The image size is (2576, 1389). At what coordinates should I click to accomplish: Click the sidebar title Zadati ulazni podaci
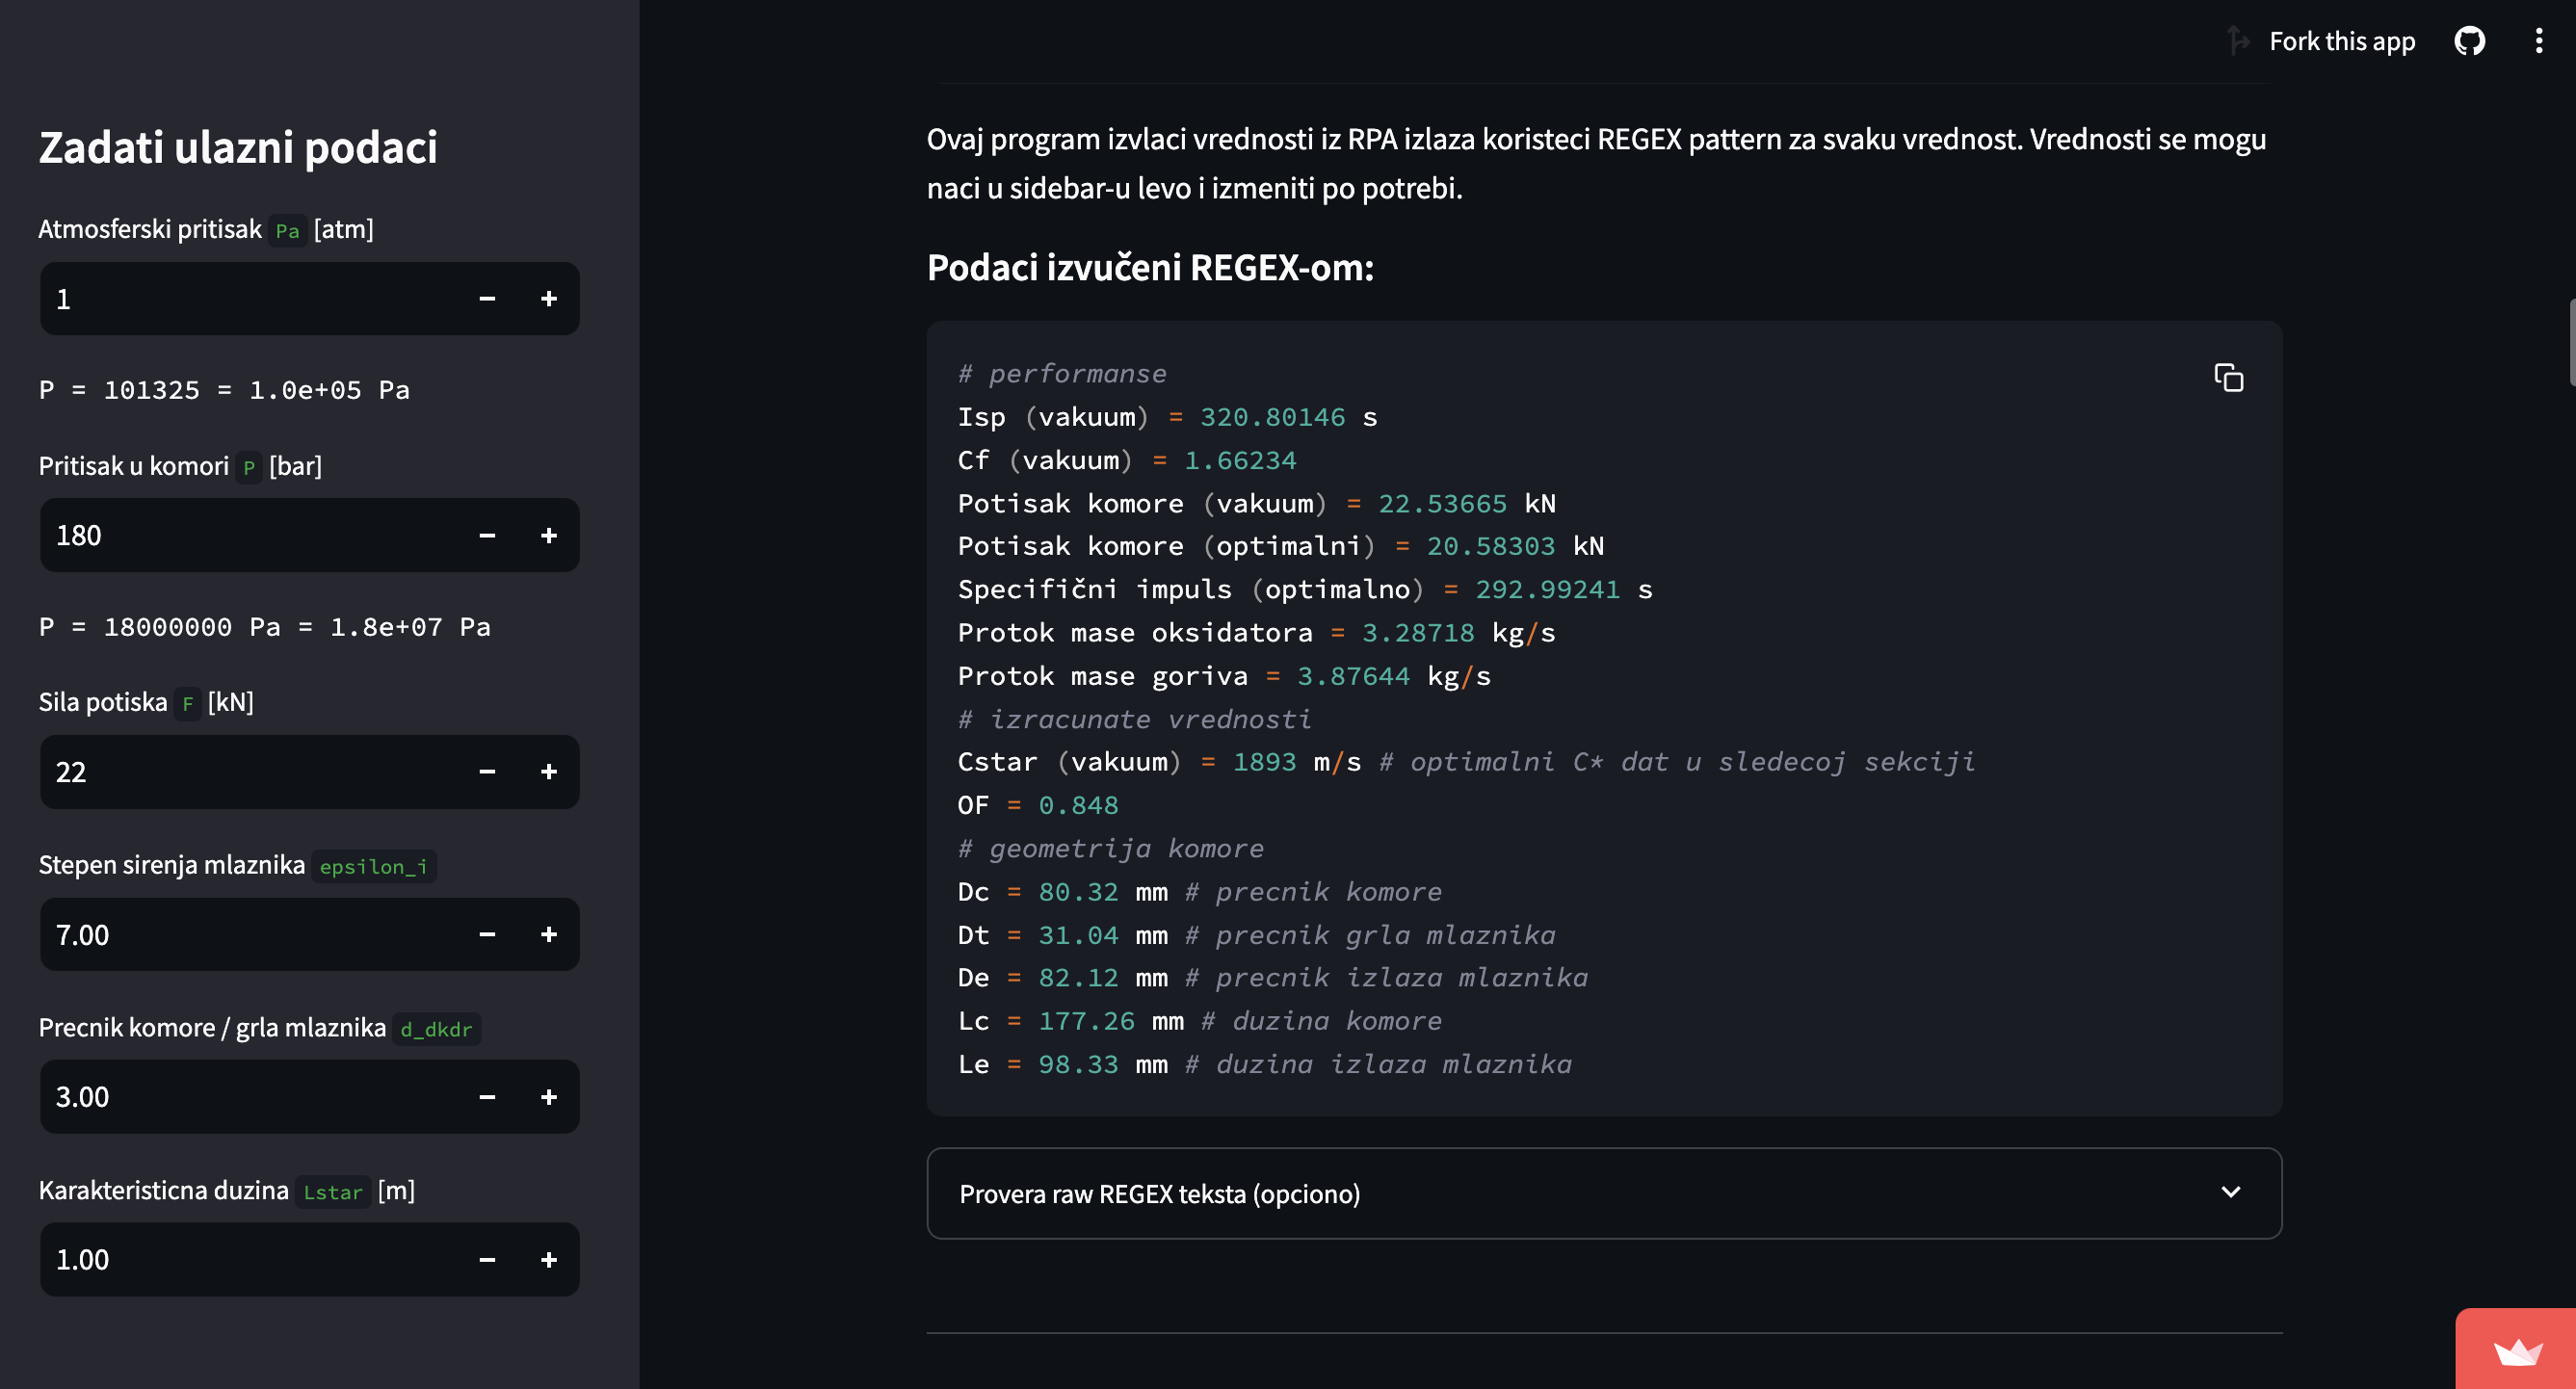pos(238,147)
